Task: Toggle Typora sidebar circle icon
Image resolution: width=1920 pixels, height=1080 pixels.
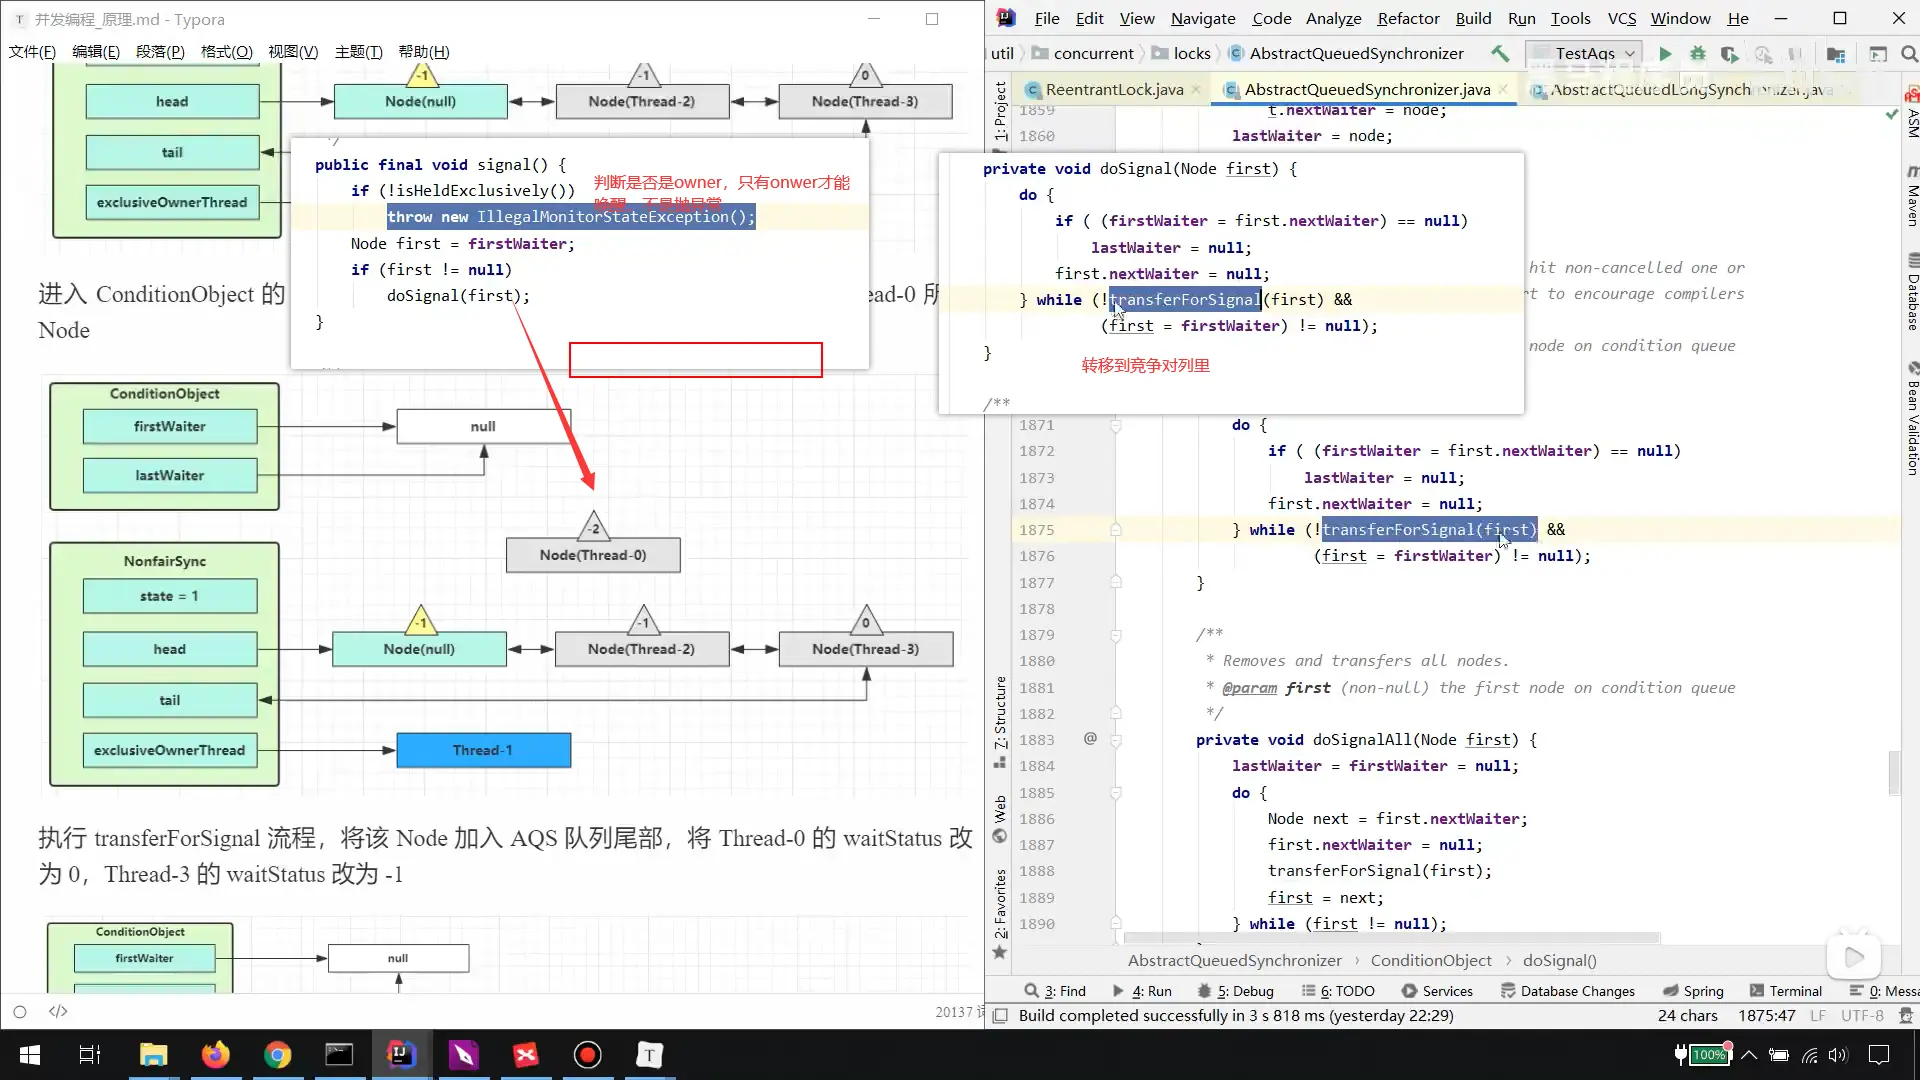Action: (20, 1012)
